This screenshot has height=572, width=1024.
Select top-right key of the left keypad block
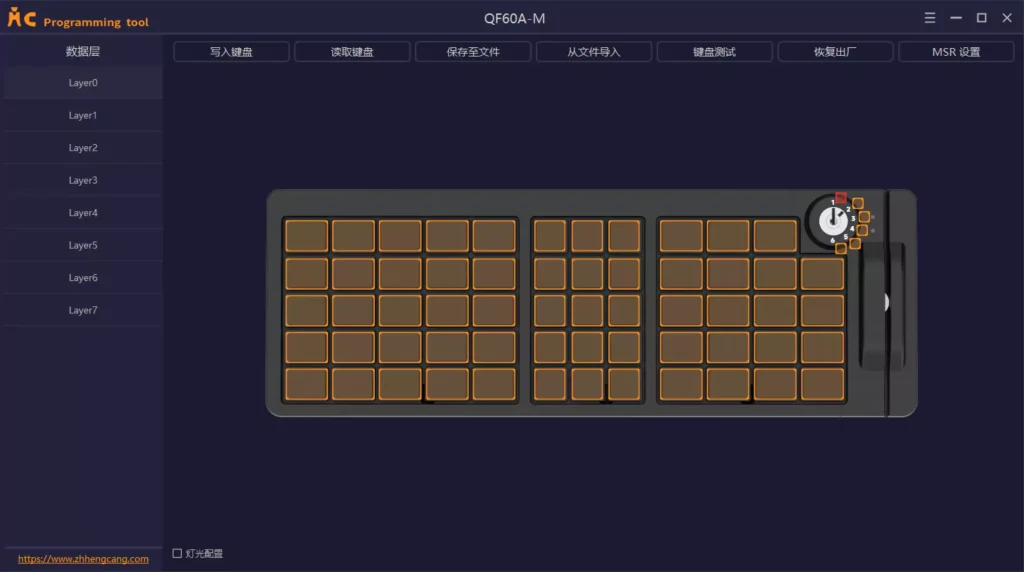(494, 236)
